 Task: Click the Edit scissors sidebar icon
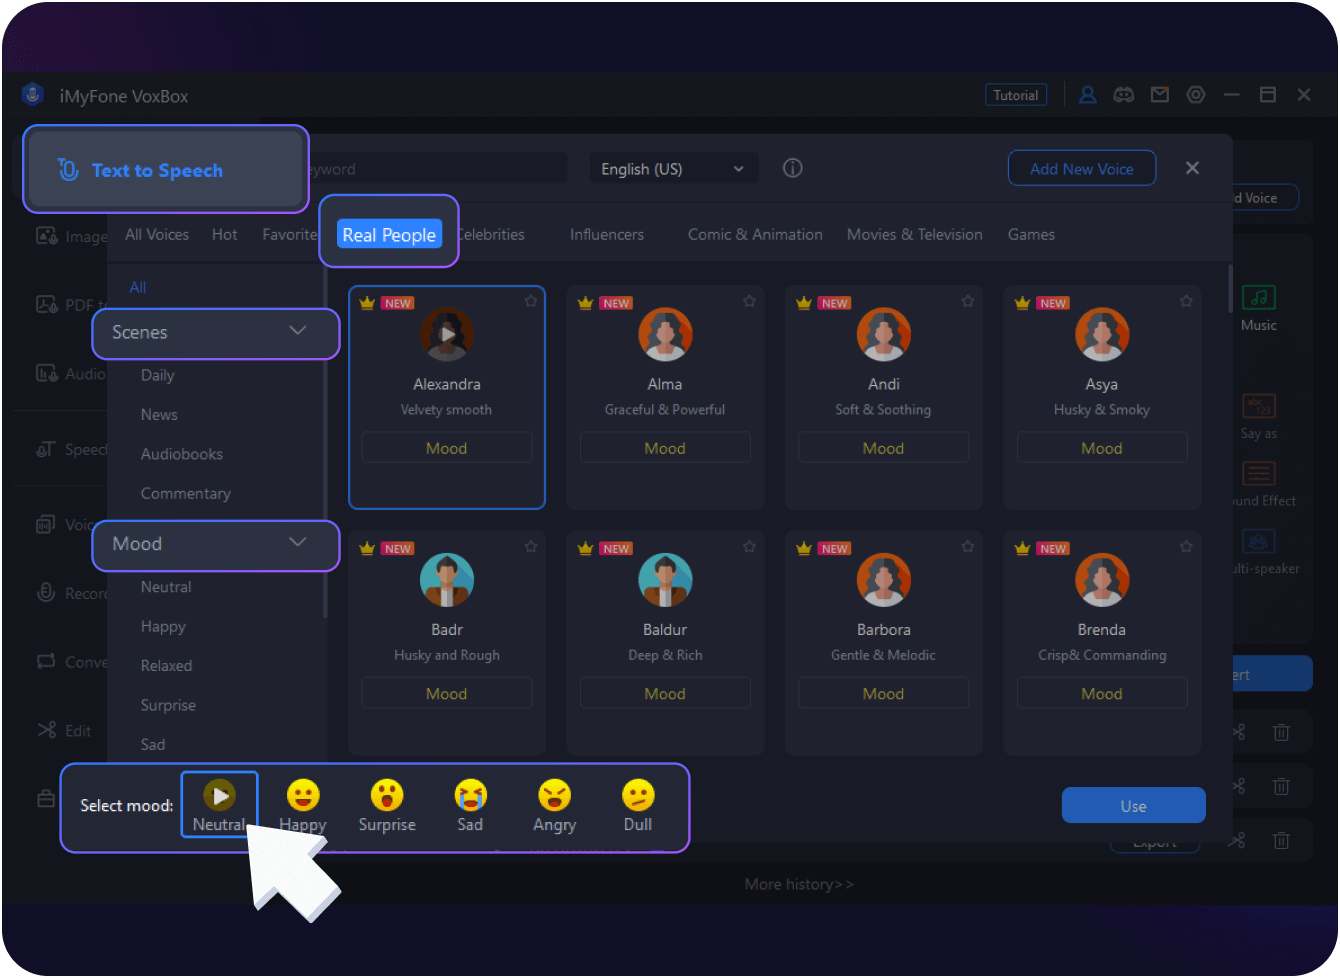[x=47, y=730]
